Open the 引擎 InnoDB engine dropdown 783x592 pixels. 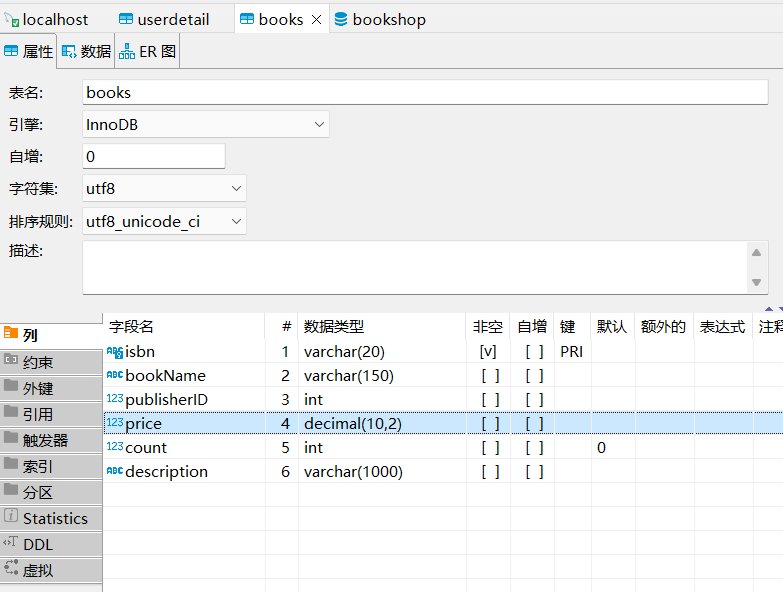[x=206, y=124]
